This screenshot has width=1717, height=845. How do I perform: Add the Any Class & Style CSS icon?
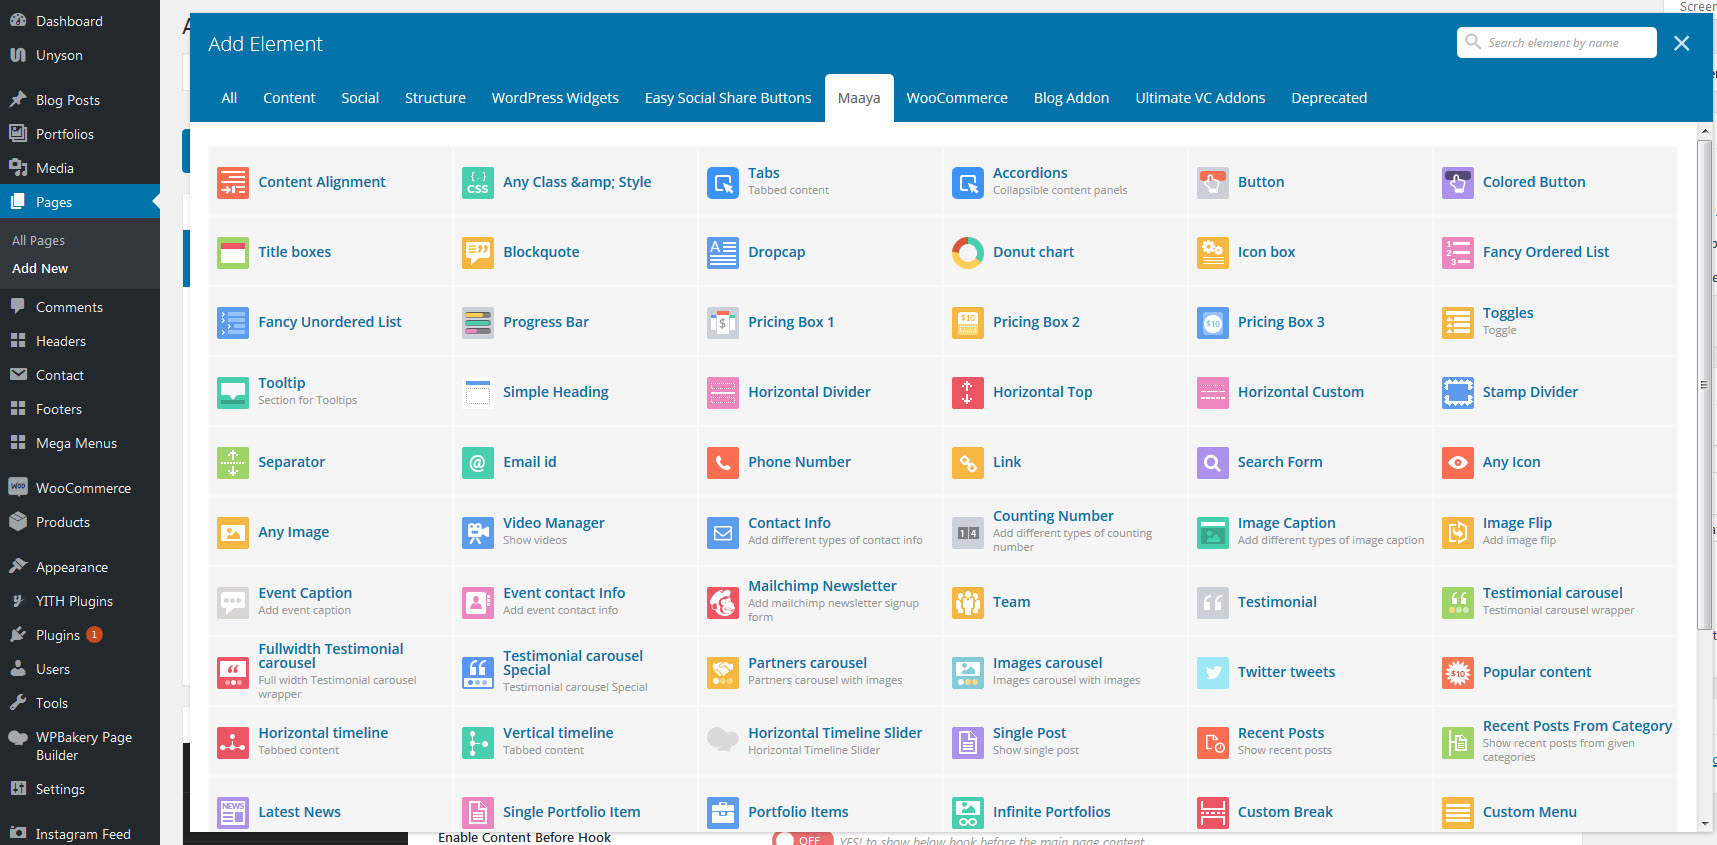[x=478, y=183]
